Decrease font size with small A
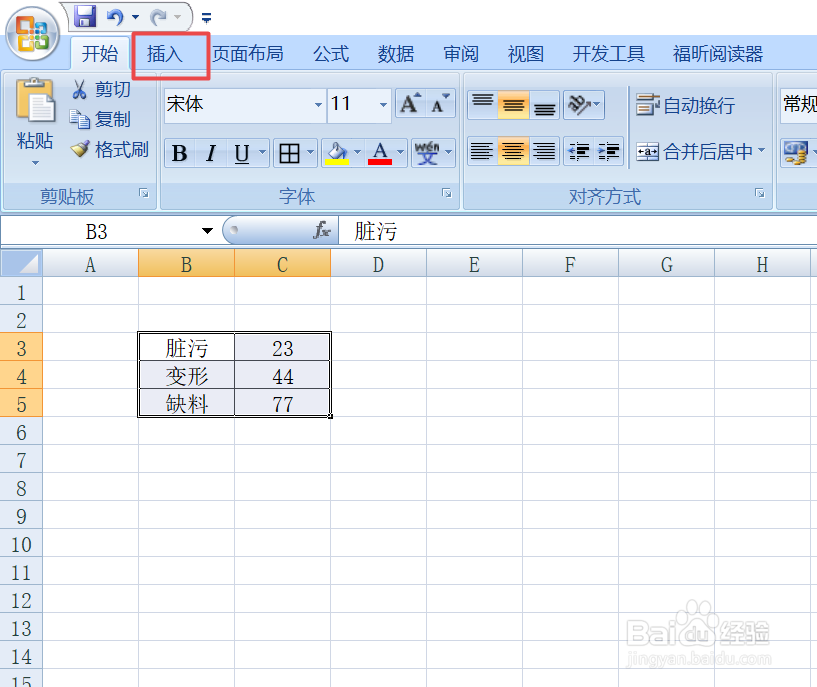The image size is (817, 687). (440, 103)
